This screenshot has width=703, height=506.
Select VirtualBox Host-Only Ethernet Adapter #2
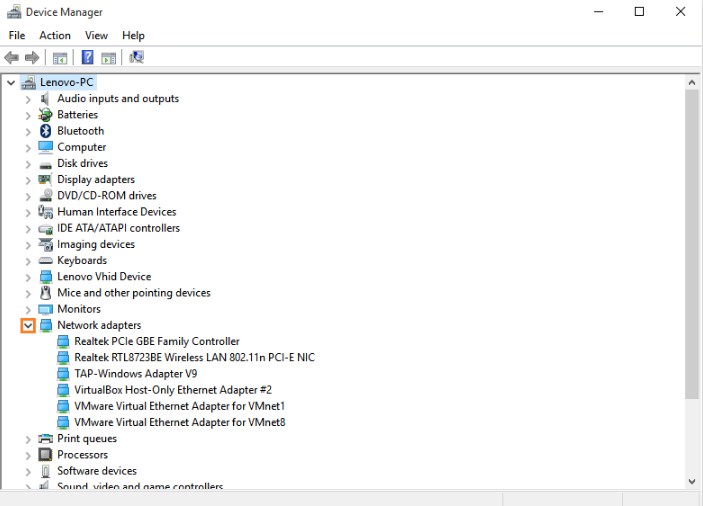point(173,390)
